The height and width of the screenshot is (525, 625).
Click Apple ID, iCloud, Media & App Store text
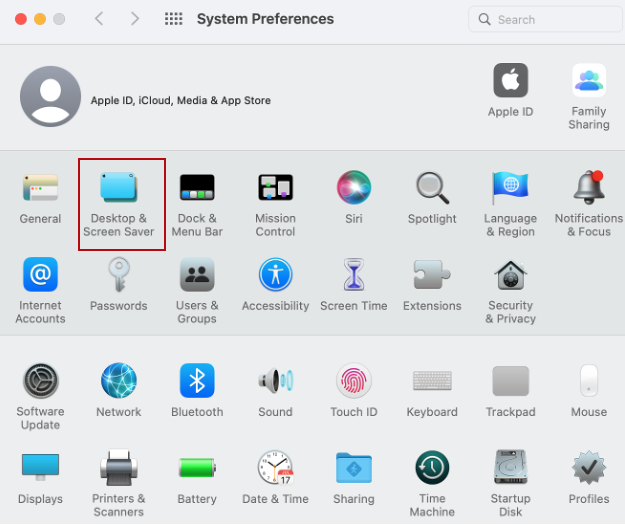[181, 100]
